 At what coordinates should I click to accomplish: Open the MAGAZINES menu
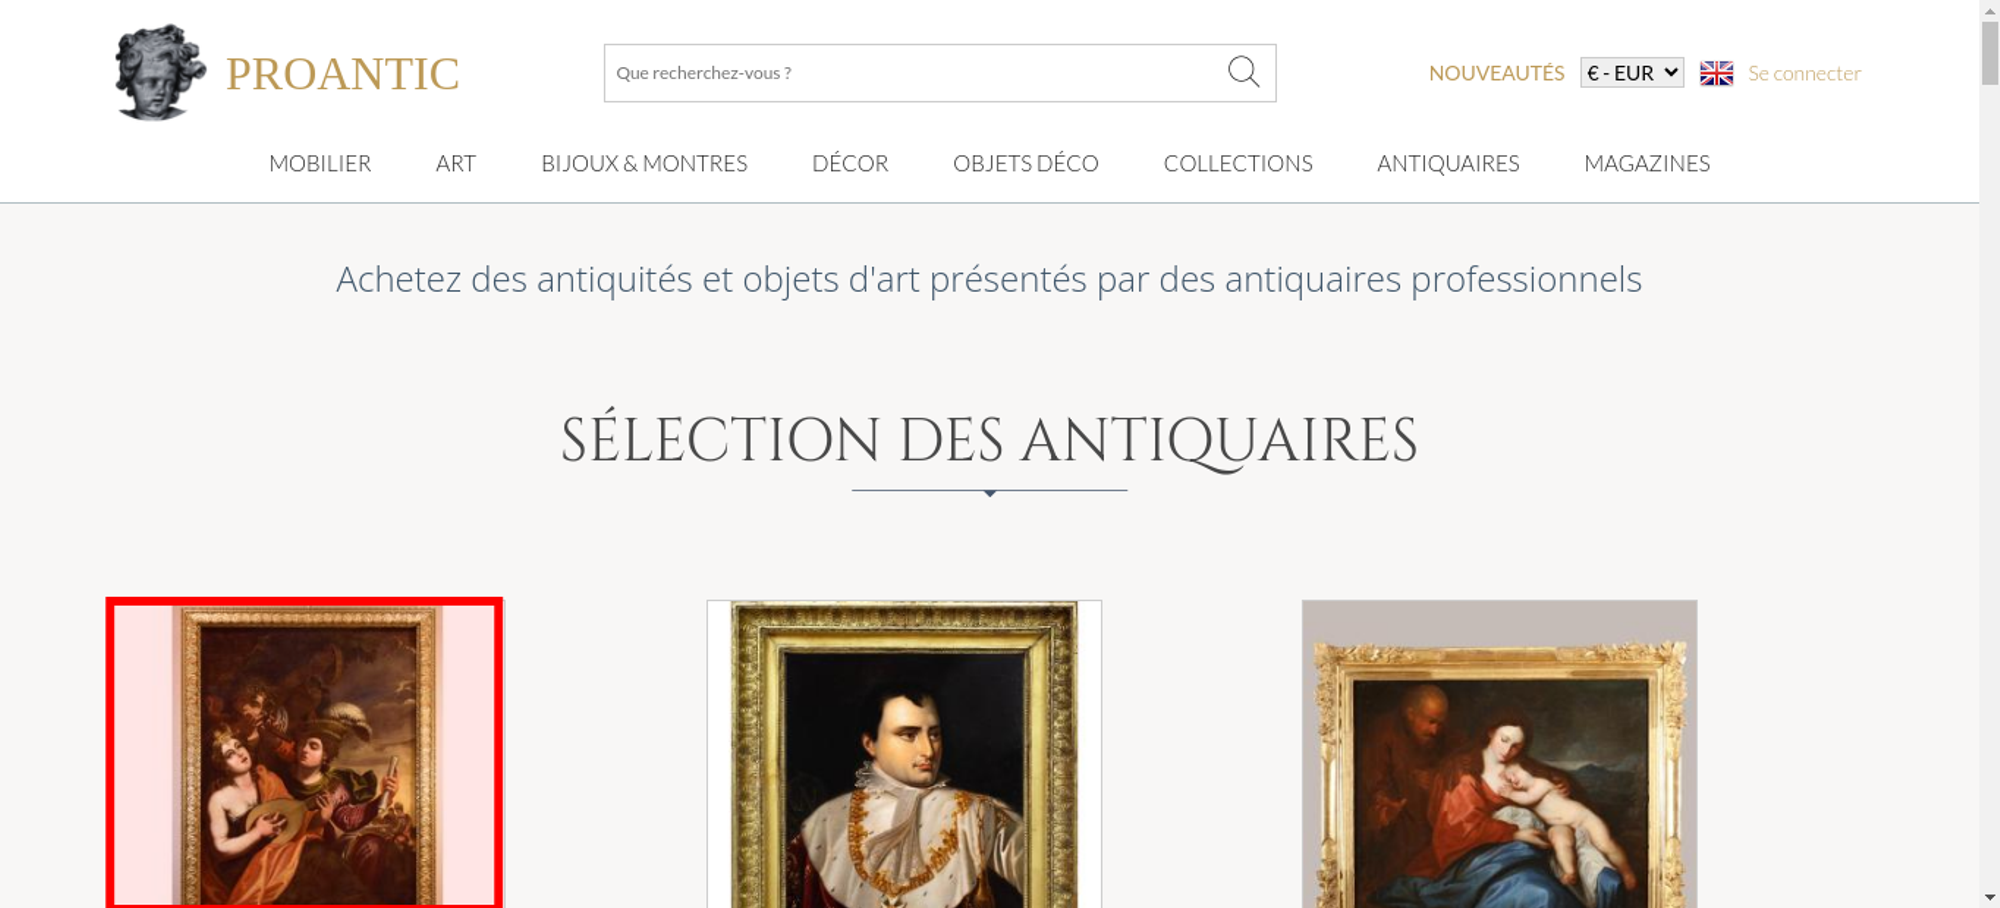click(1647, 163)
